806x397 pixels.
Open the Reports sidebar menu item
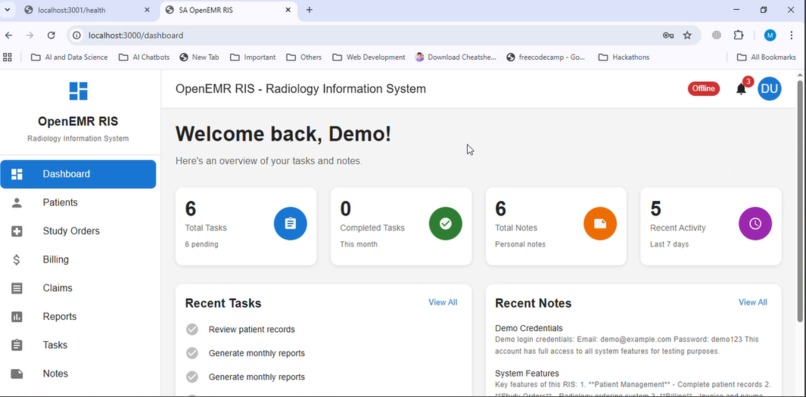[78, 317]
